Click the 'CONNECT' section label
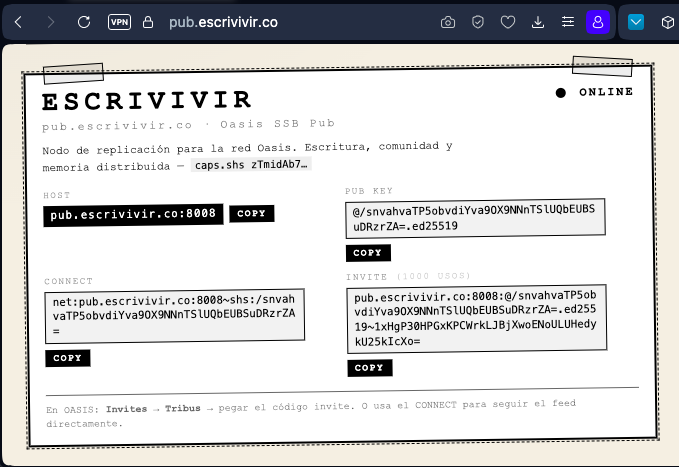 click(x=68, y=281)
